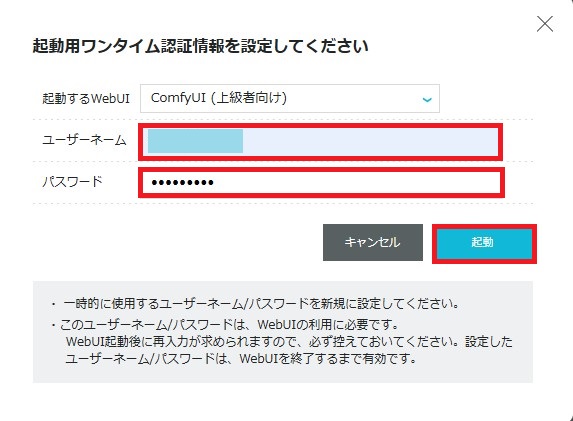
Task: Click empty area of password field
Action: pos(357,183)
